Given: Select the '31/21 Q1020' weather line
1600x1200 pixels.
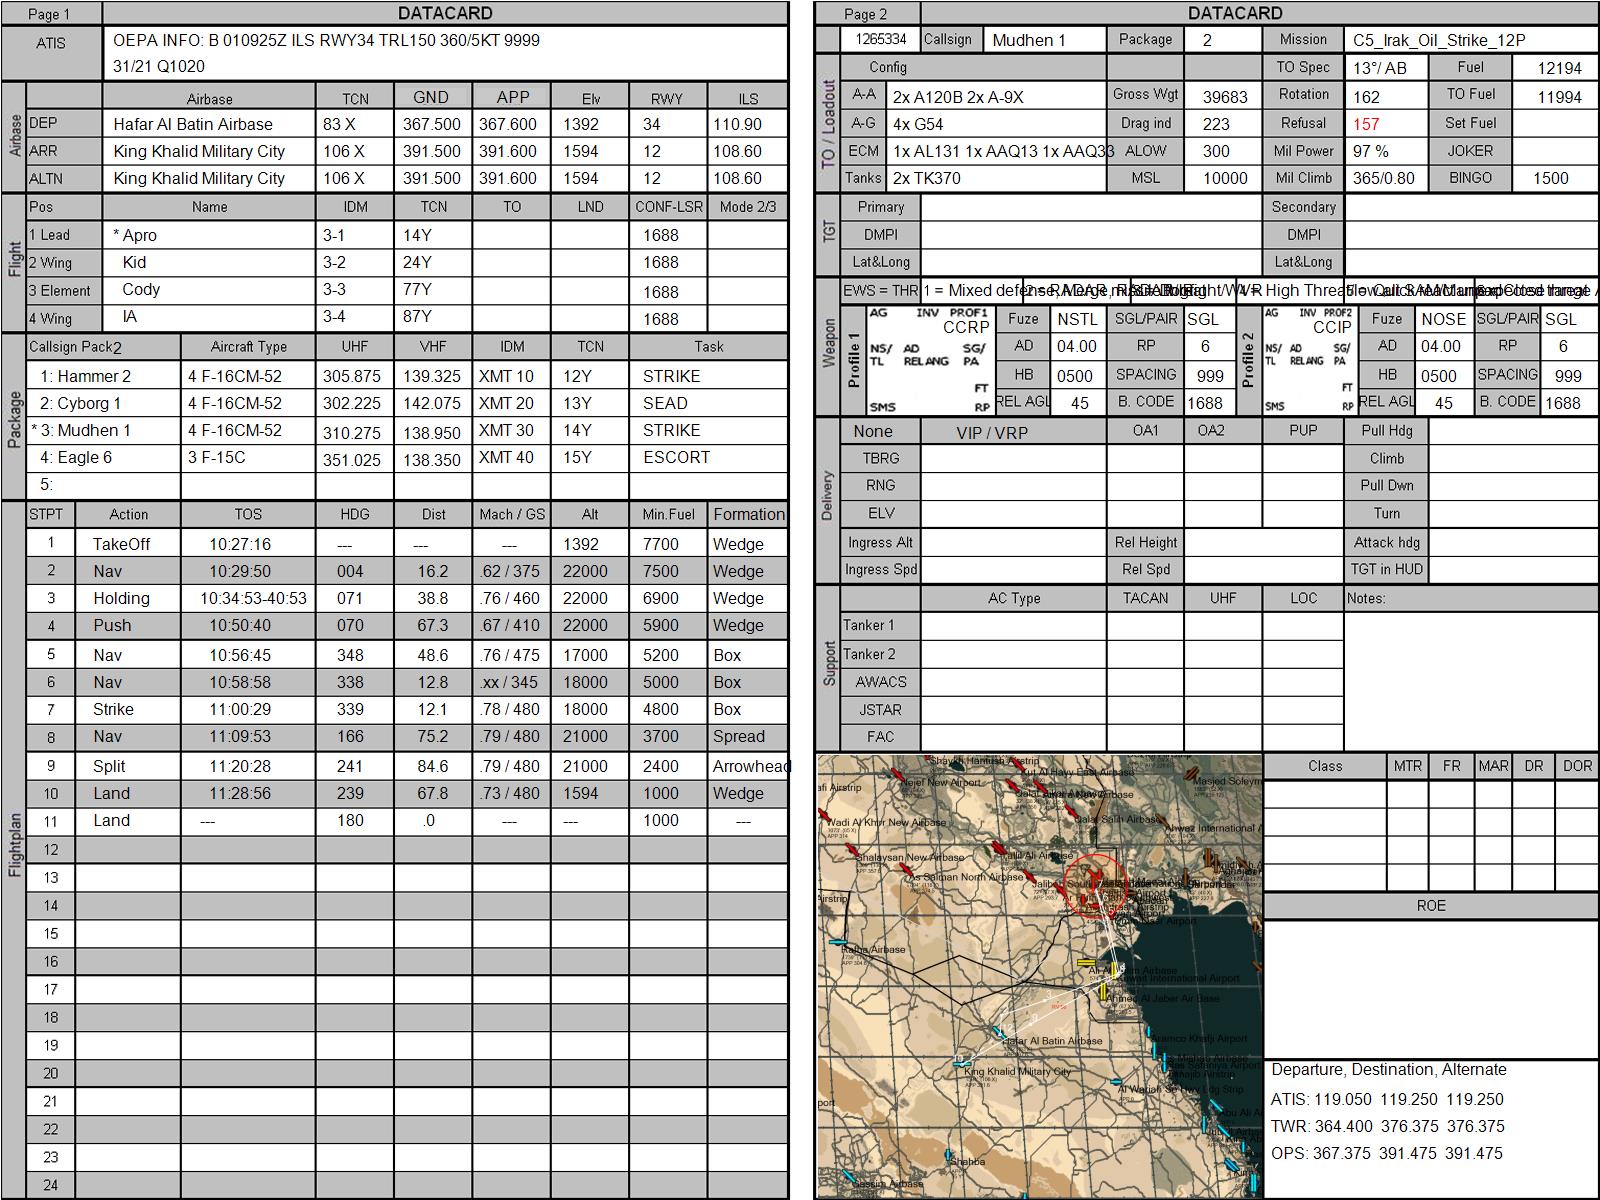Looking at the screenshot, I should point(159,66).
